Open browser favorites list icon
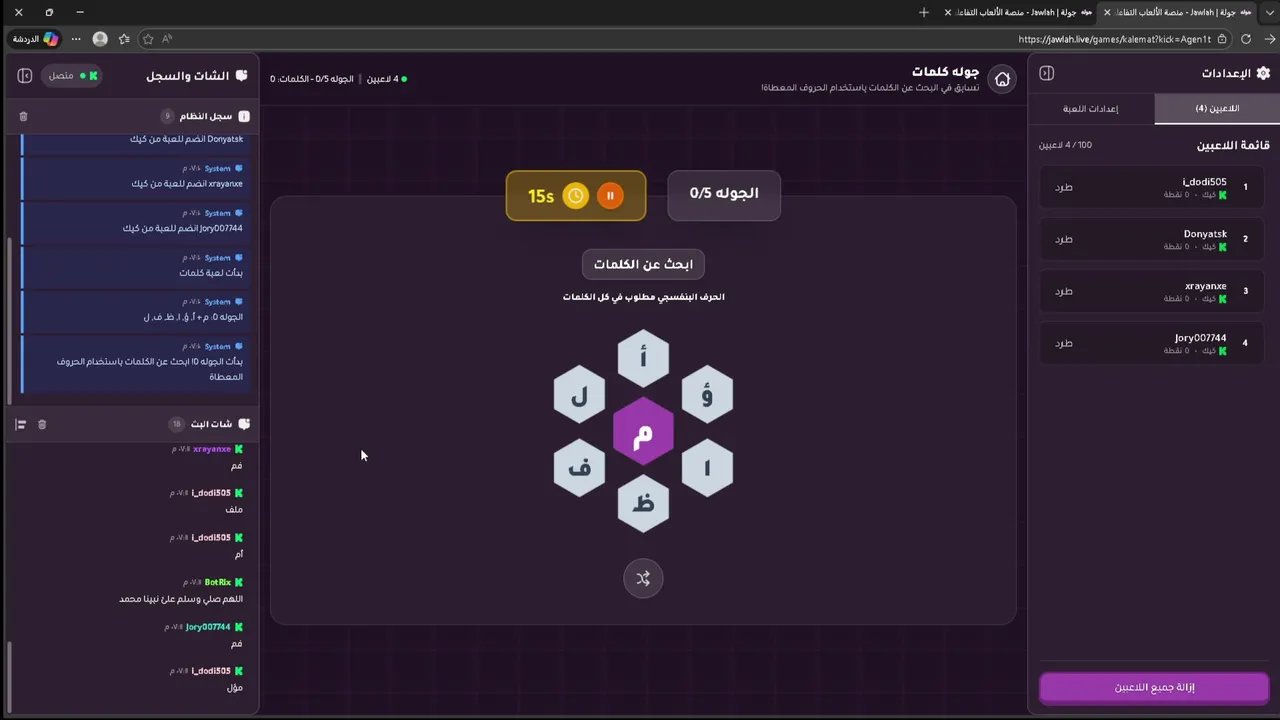Image resolution: width=1280 pixels, height=720 pixels. pos(124,39)
